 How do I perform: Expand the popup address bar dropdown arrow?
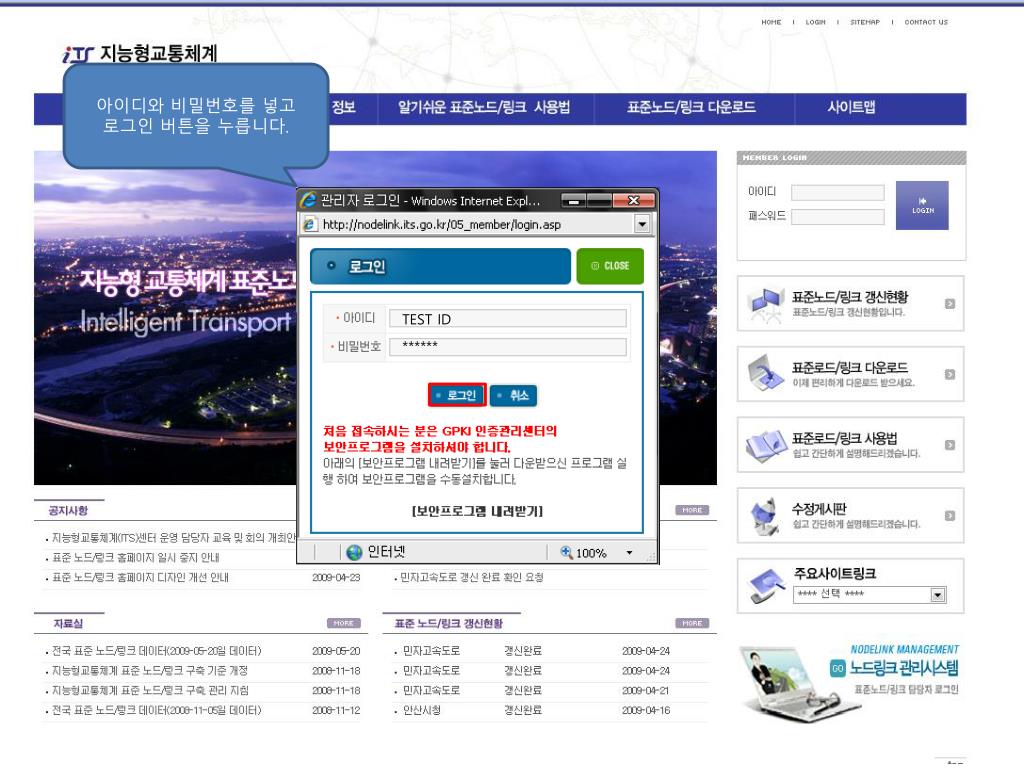click(x=640, y=225)
